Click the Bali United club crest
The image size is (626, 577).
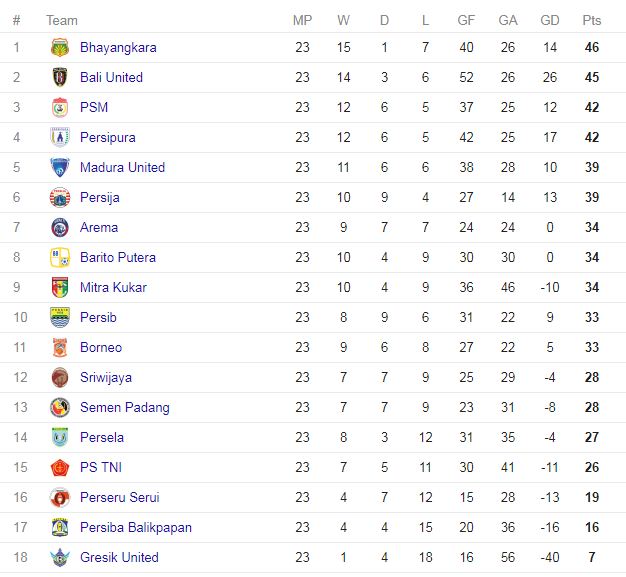pyautogui.click(x=60, y=77)
